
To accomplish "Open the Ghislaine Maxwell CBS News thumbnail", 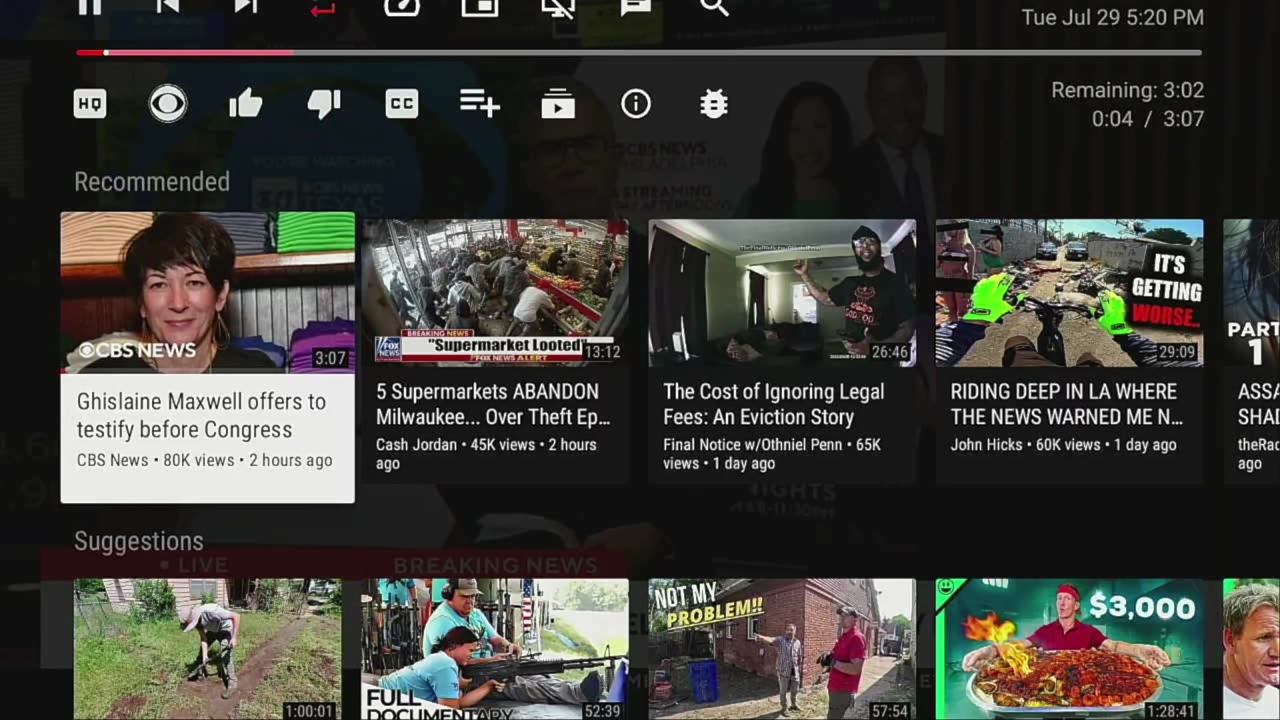I will tap(208, 292).
